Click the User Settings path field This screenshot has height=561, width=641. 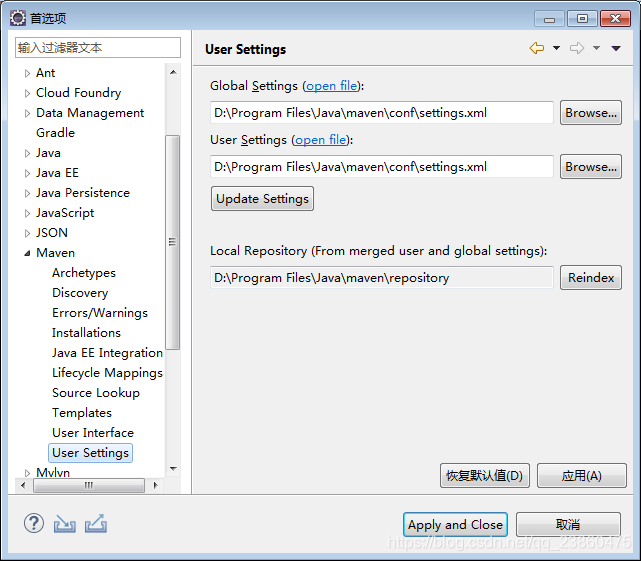(382, 166)
